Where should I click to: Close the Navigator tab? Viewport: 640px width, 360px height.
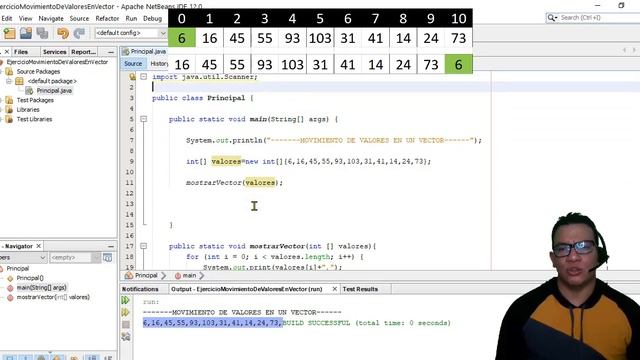point(39,246)
